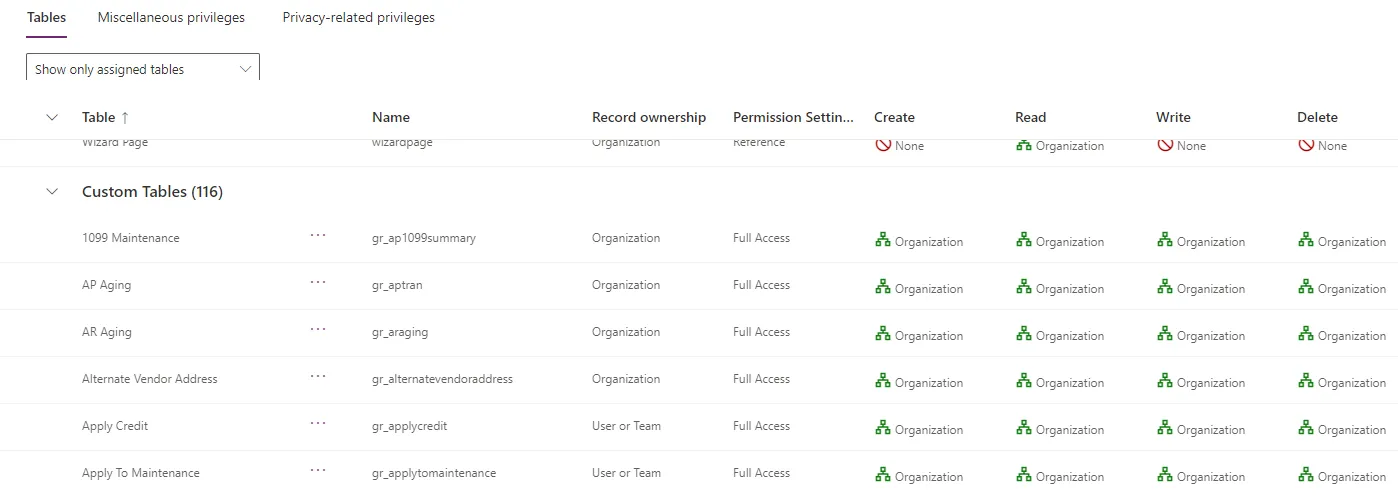Change Write privilege for Apply Credit
This screenshot has width=1398, height=496.
[x=1201, y=428]
